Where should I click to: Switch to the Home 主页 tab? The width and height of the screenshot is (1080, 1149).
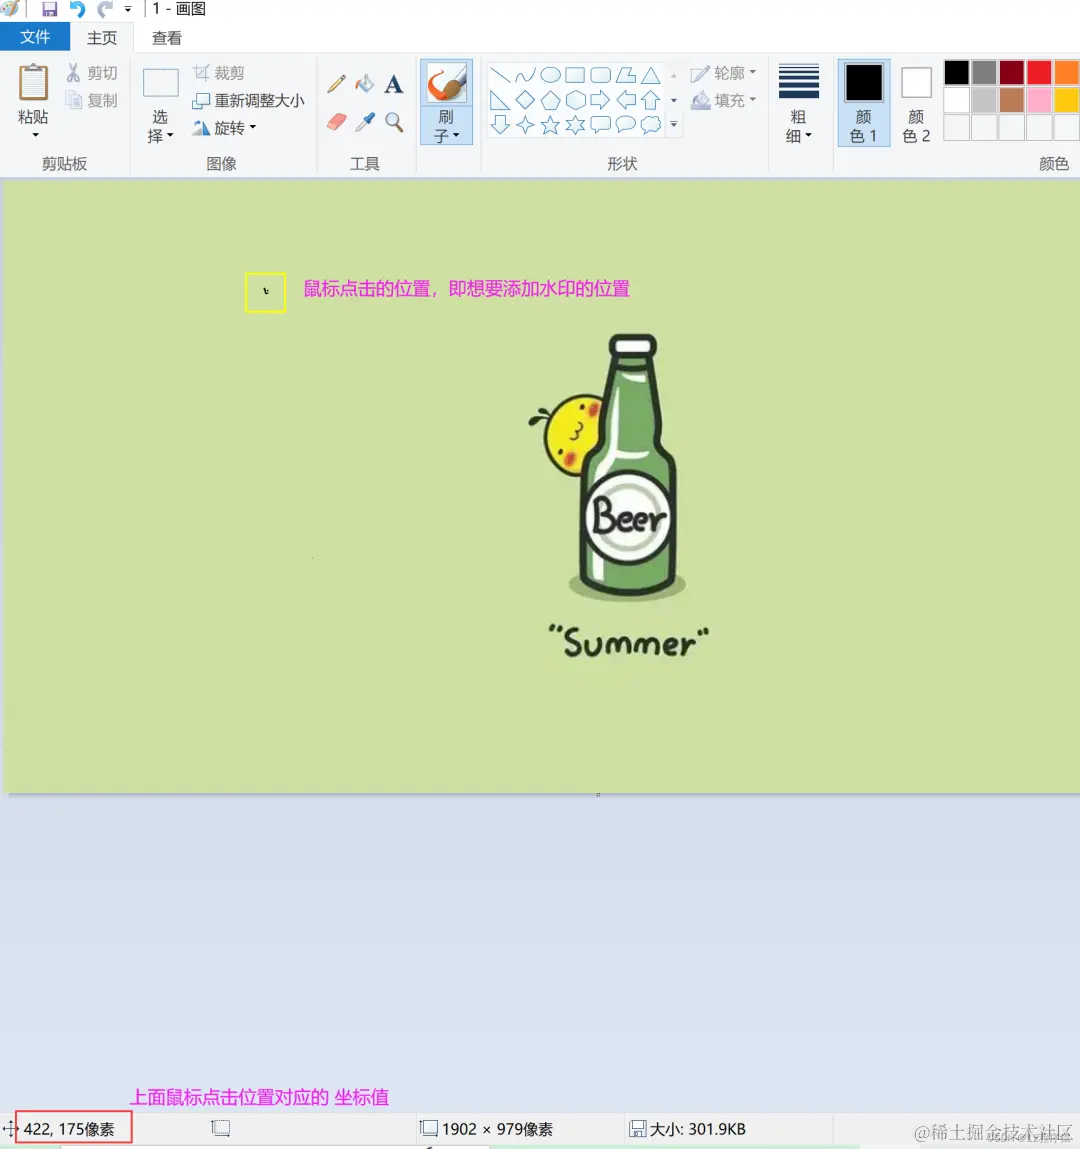[102, 37]
